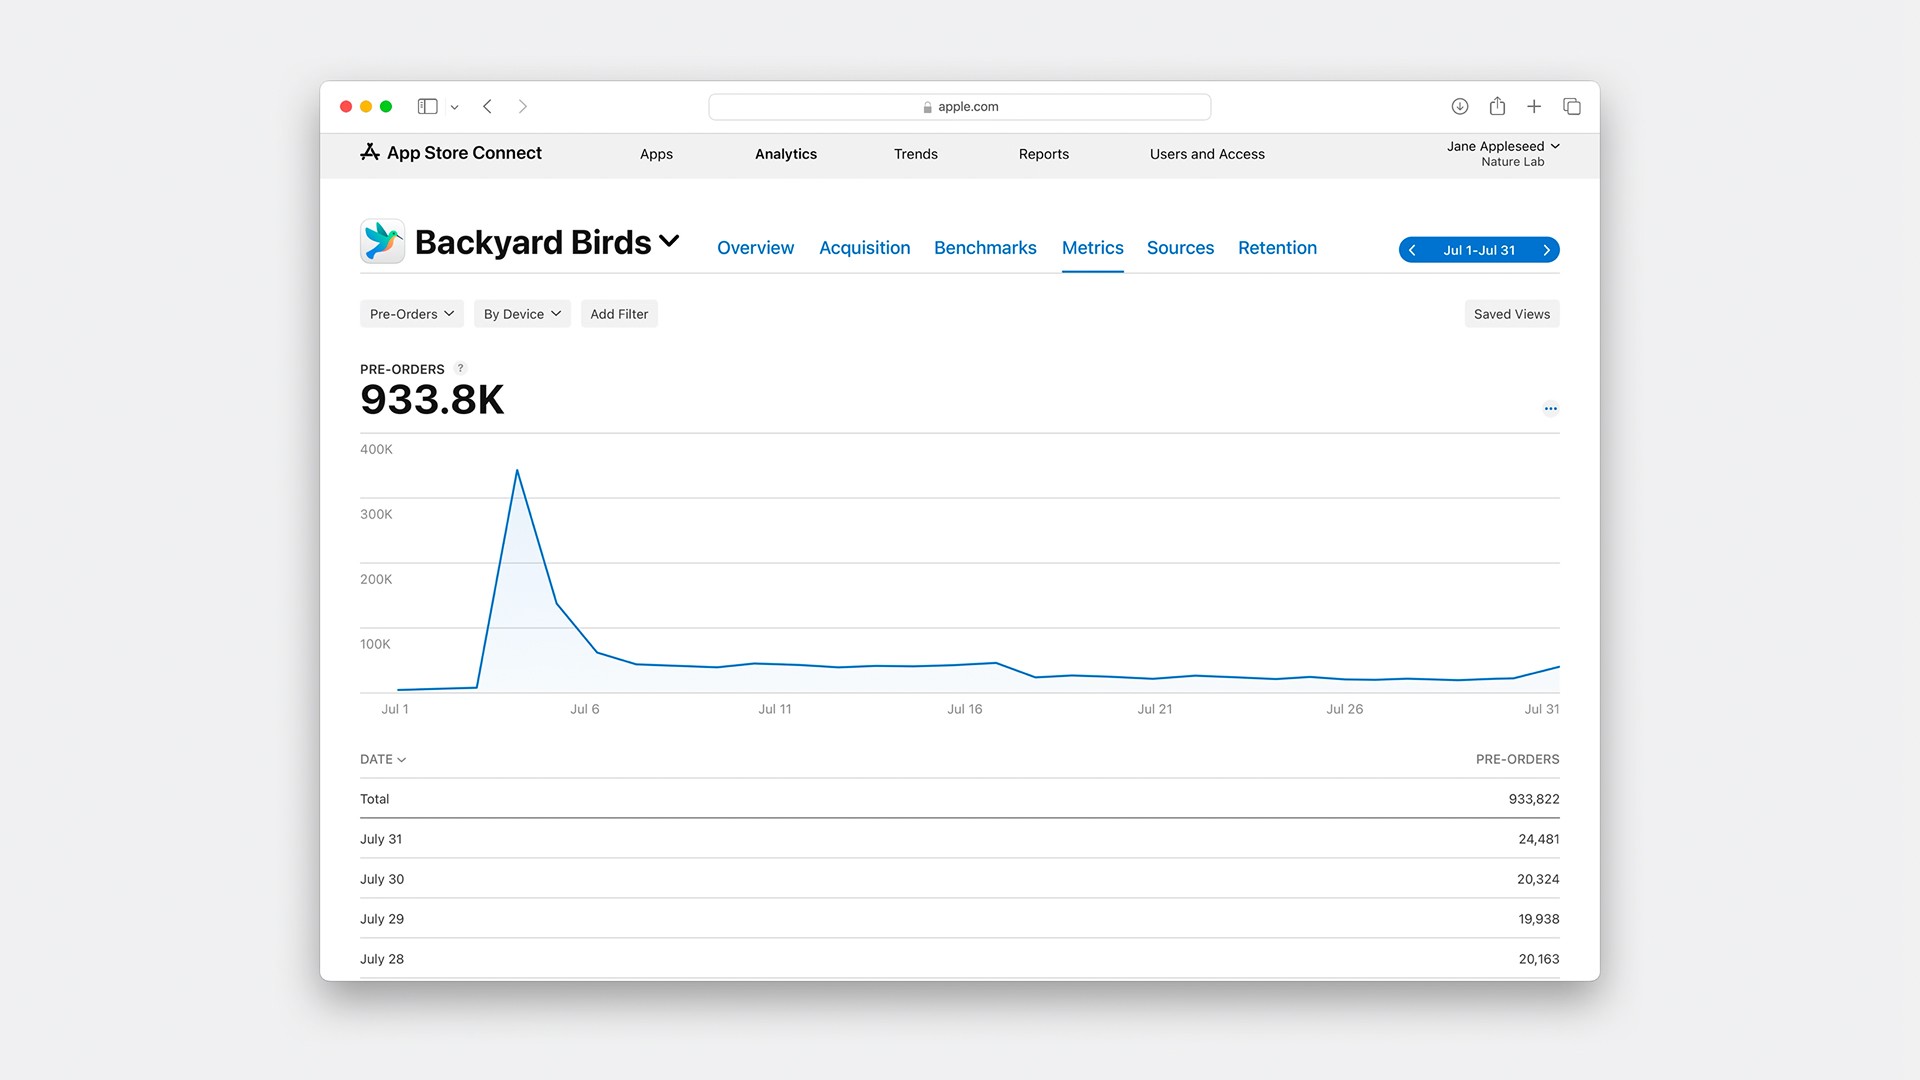
Task: Expand the Jane Appleseed account menu
Action: pyautogui.click(x=1503, y=153)
